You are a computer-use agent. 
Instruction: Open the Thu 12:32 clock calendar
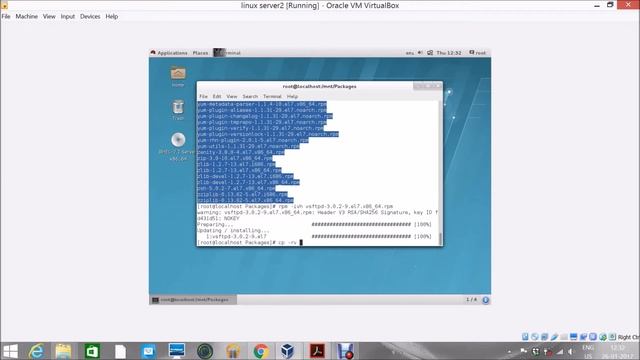[449, 53]
